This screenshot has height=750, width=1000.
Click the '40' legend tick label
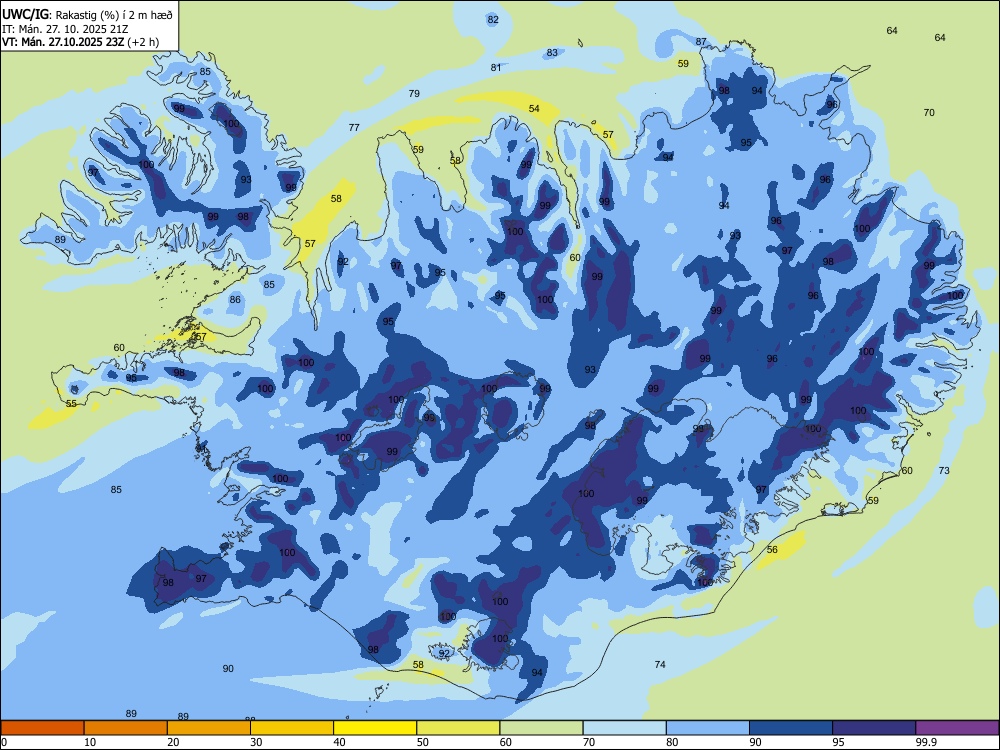coord(339,742)
